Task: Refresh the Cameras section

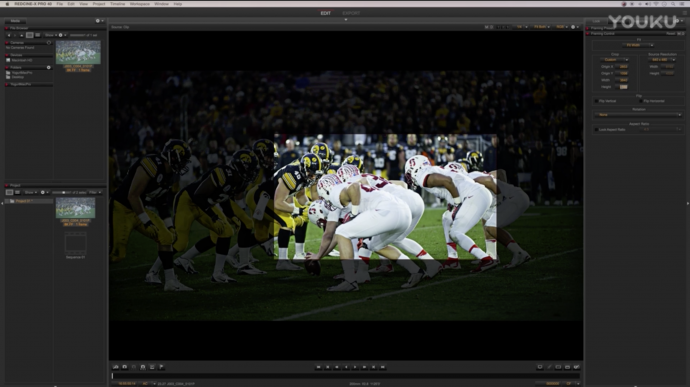Action: 49,43
